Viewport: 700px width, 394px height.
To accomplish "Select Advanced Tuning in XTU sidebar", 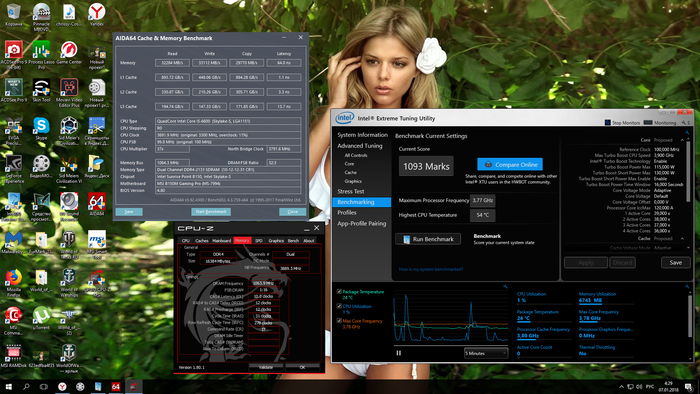I will (x=360, y=146).
